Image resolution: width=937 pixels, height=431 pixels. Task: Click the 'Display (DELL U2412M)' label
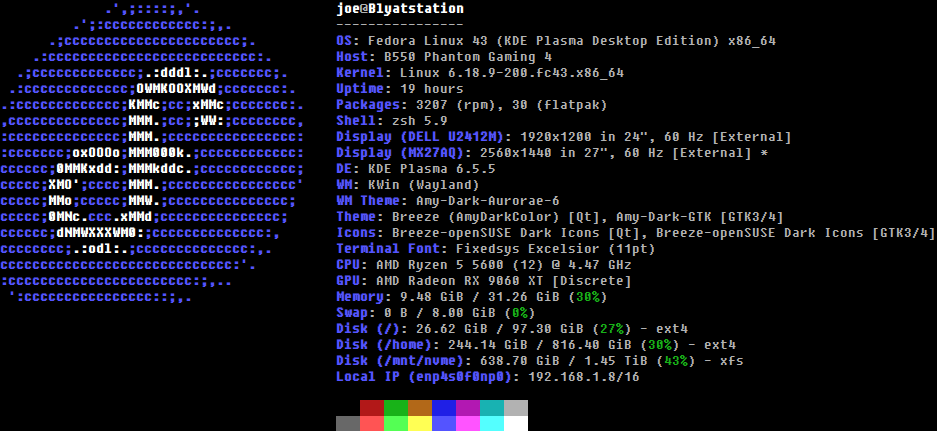click(420, 137)
